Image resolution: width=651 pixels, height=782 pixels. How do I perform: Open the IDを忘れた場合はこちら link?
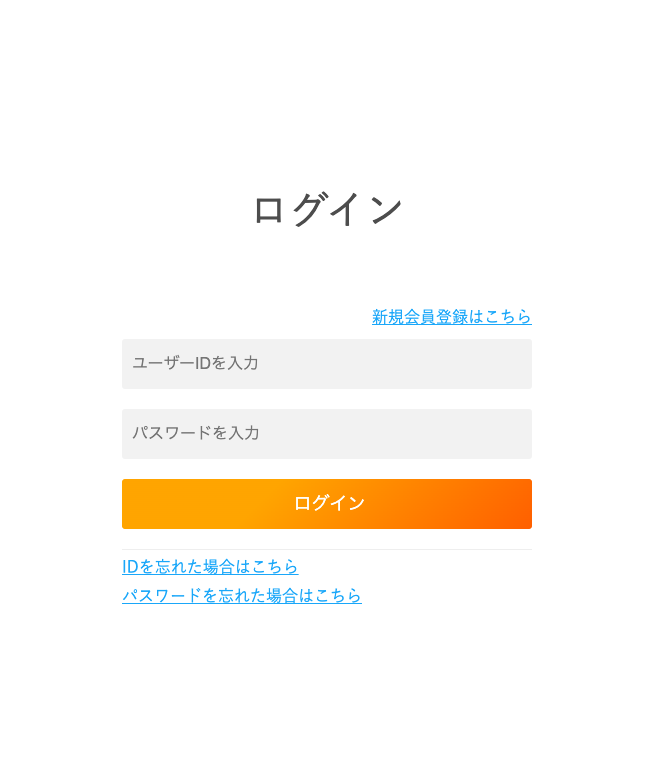[x=210, y=567]
